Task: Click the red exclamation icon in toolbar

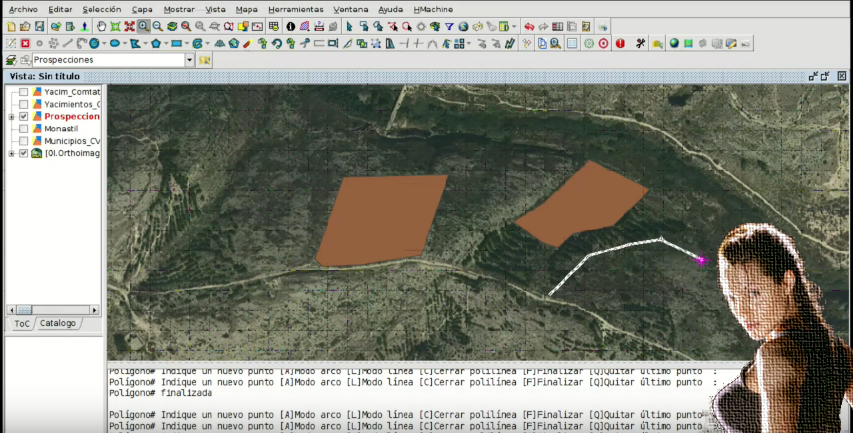Action: [620, 43]
